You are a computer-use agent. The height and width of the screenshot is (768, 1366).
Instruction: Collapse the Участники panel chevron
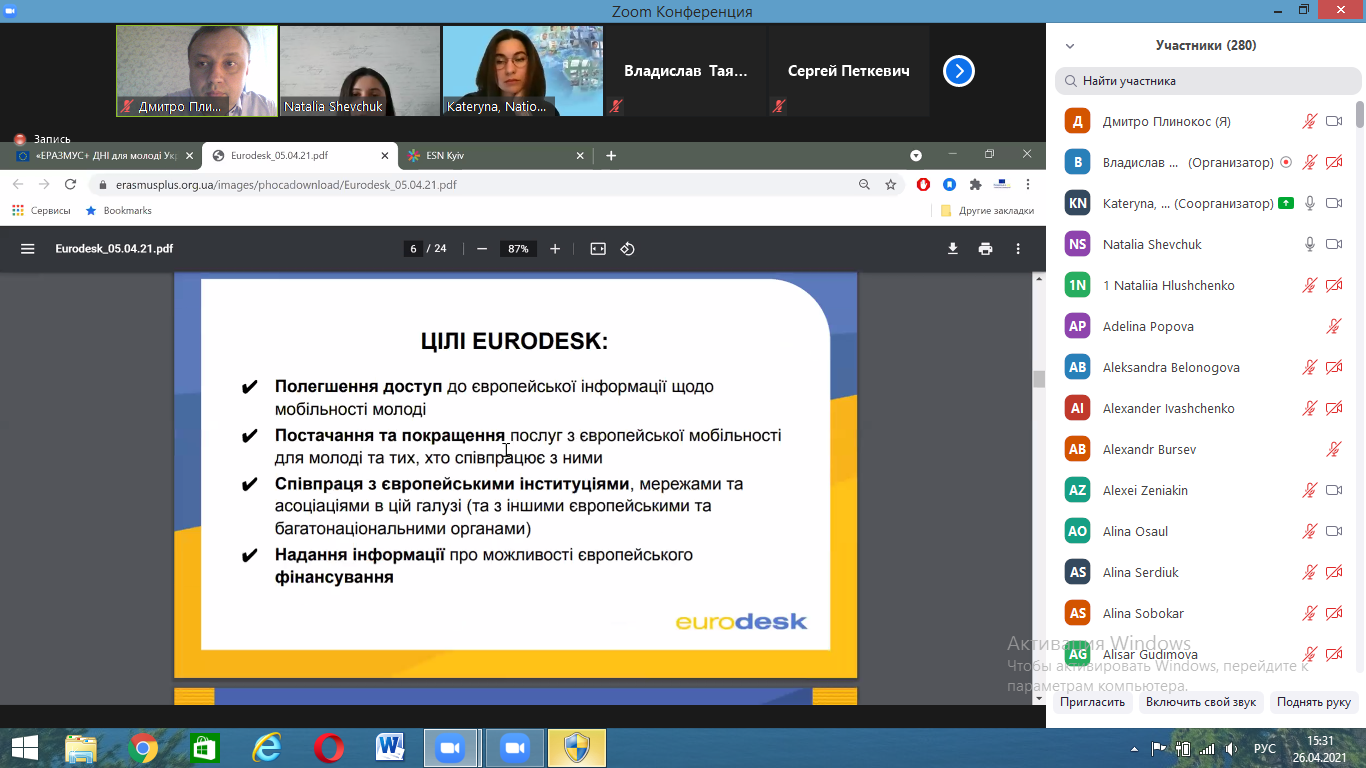click(x=1070, y=46)
